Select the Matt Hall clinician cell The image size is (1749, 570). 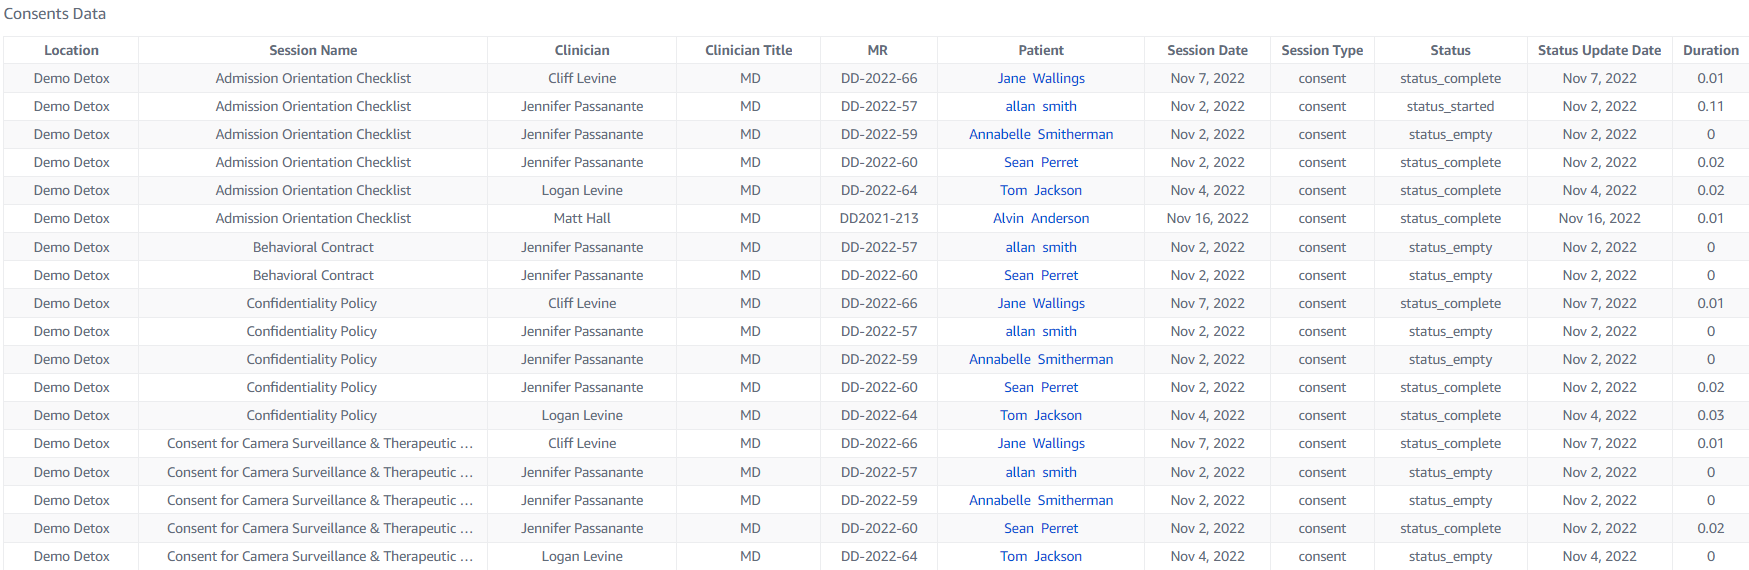(582, 218)
